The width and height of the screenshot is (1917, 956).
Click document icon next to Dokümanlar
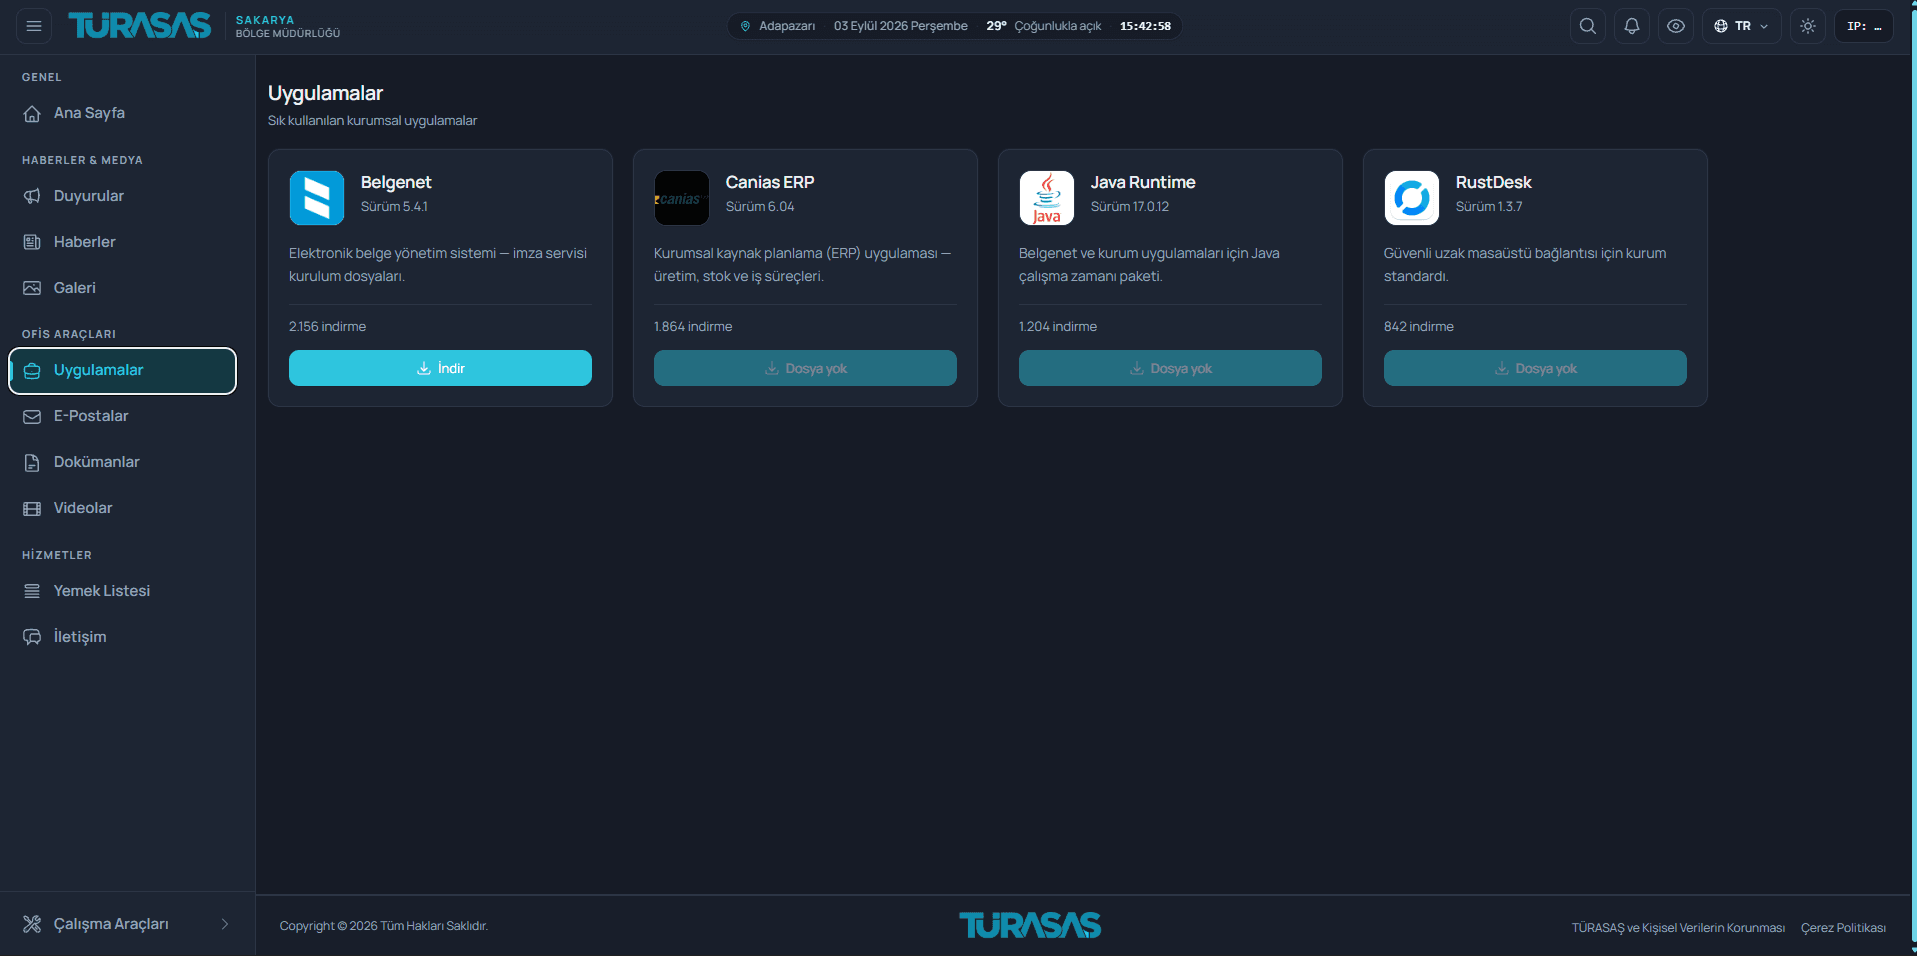(32, 462)
